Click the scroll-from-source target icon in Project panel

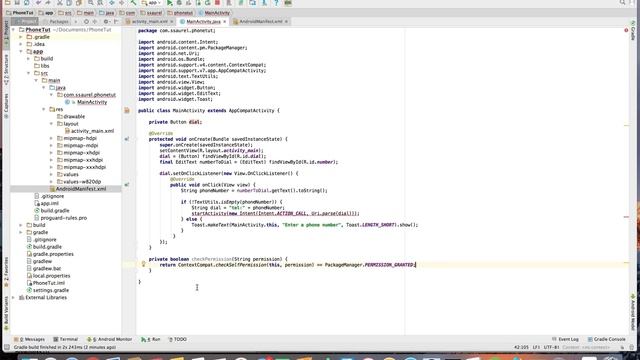click(x=86, y=21)
